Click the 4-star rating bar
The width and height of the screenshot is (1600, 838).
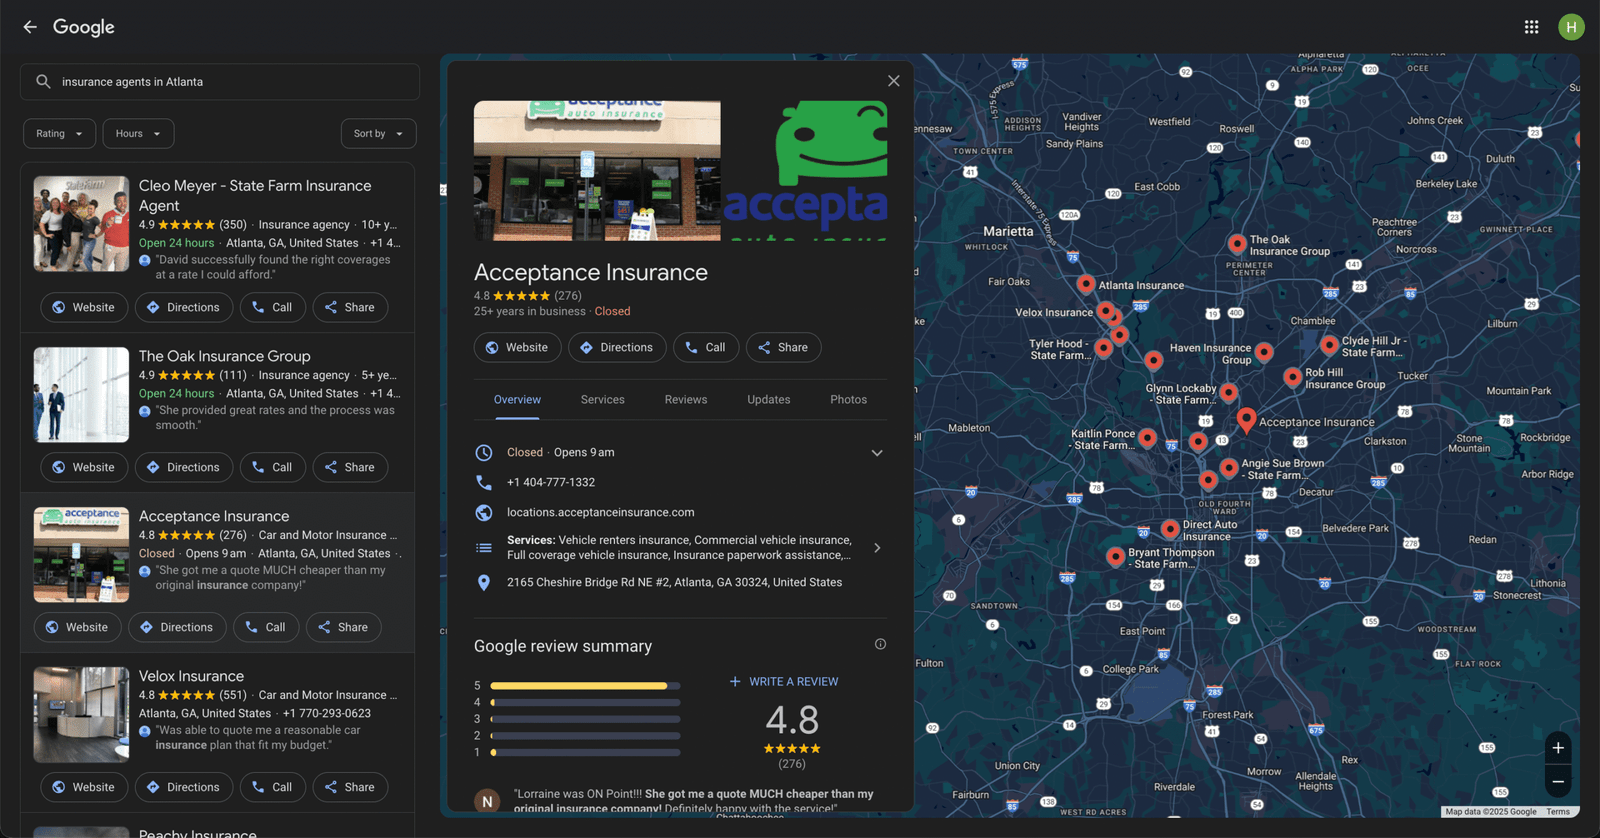tap(585, 702)
